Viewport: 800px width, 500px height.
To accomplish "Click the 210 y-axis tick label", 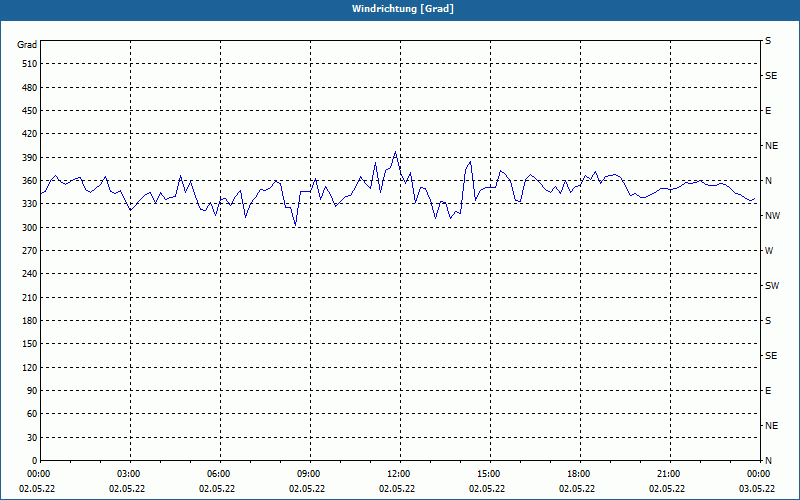I will coord(30,297).
